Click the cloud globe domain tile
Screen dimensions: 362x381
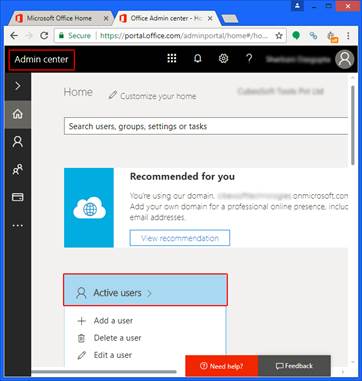click(89, 208)
